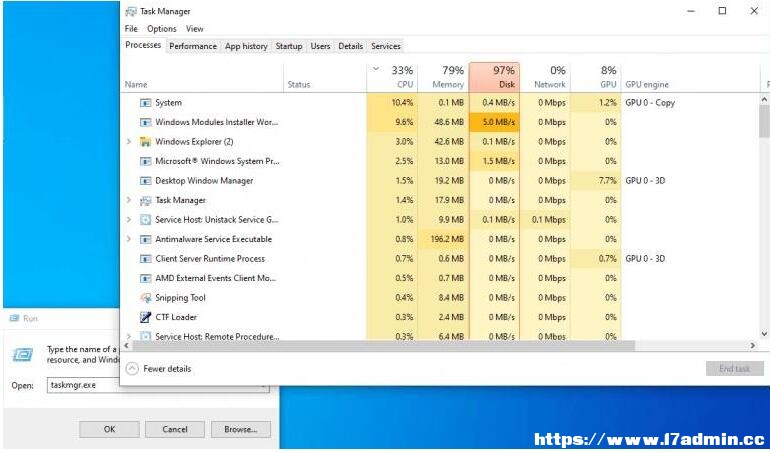Switch to the Performance tab
The width and height of the screenshot is (770, 453).
click(193, 46)
